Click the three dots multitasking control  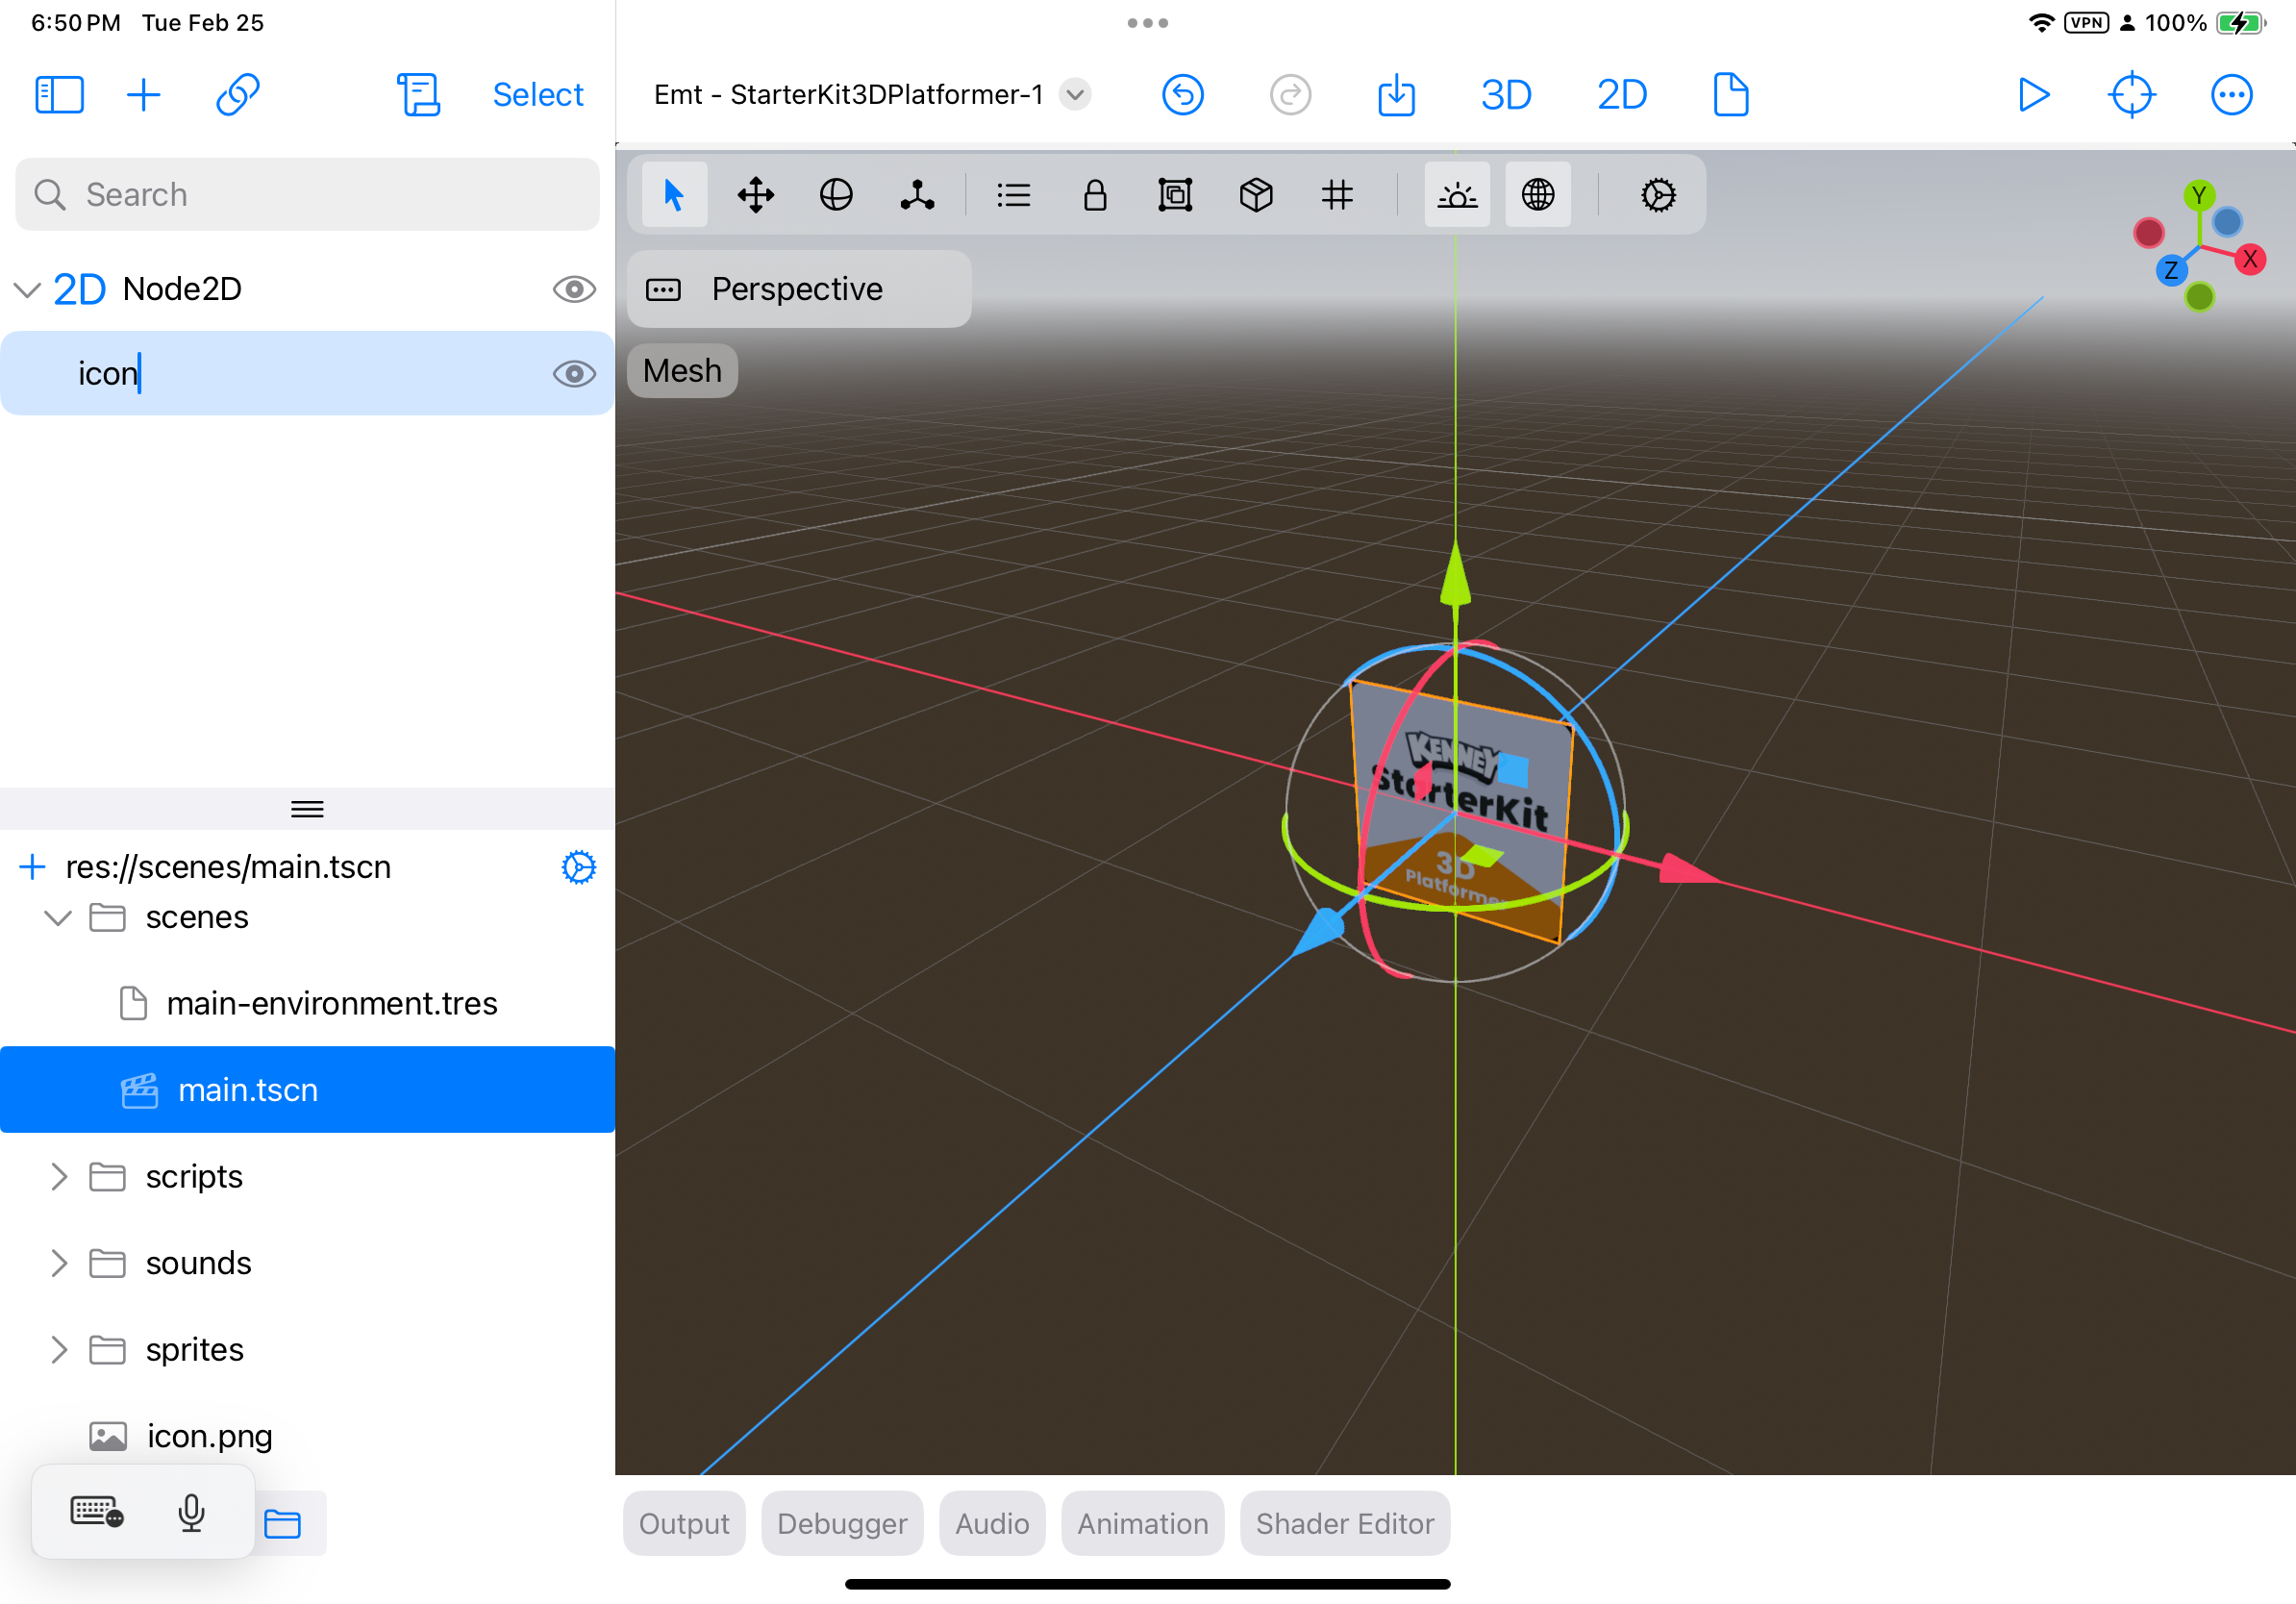[1147, 22]
